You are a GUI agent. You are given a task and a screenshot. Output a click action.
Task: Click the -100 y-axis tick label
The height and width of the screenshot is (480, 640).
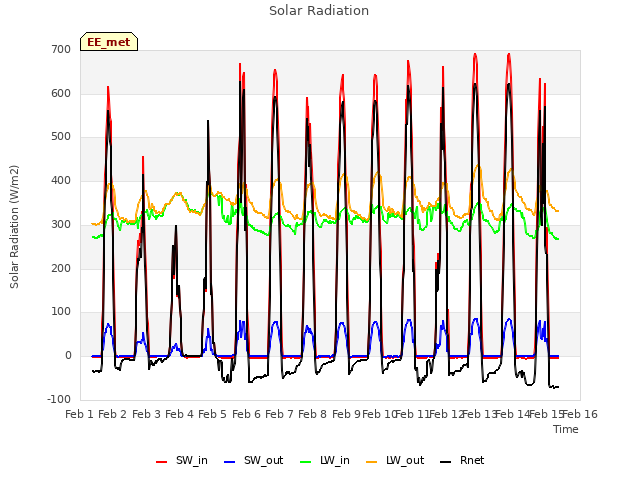coord(59,399)
